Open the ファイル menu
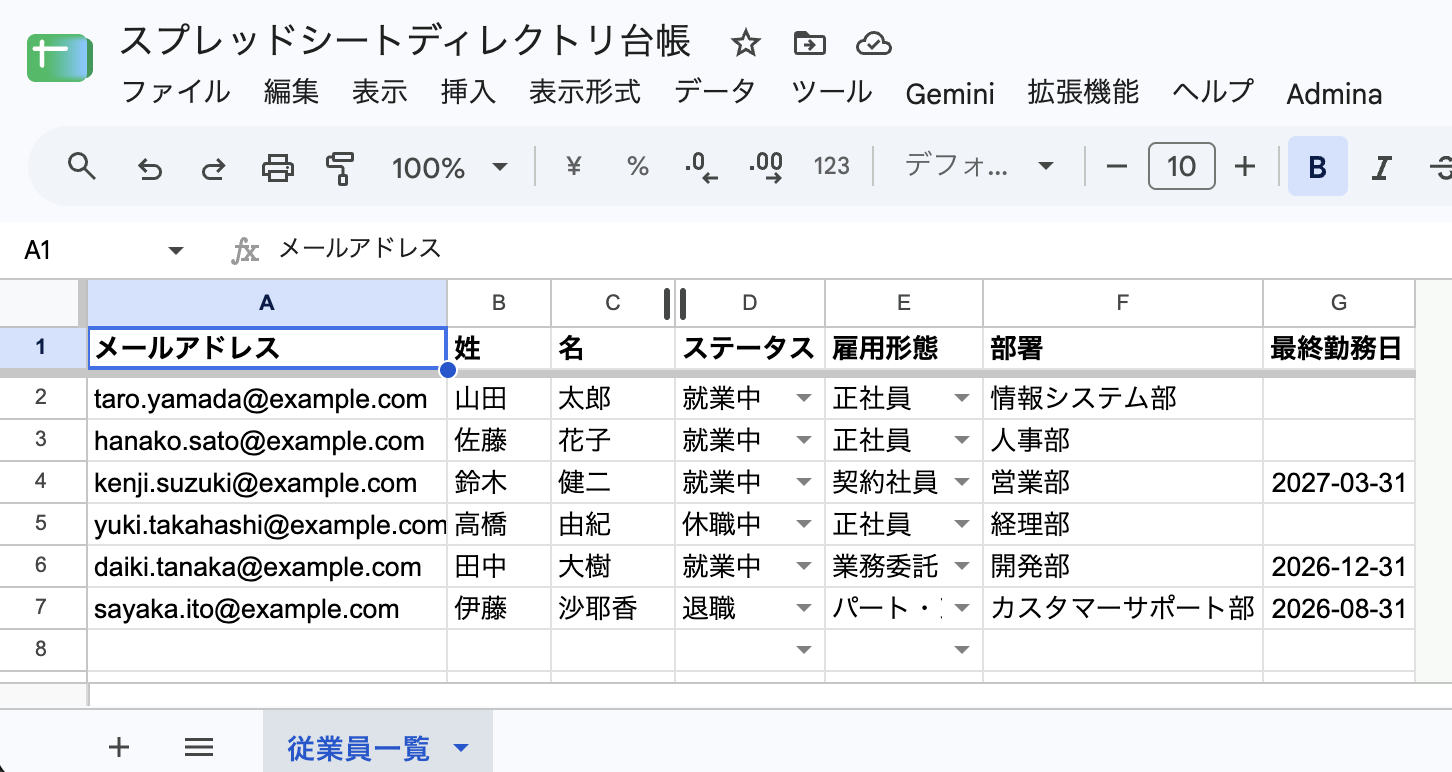The width and height of the screenshot is (1452, 772). (x=176, y=93)
